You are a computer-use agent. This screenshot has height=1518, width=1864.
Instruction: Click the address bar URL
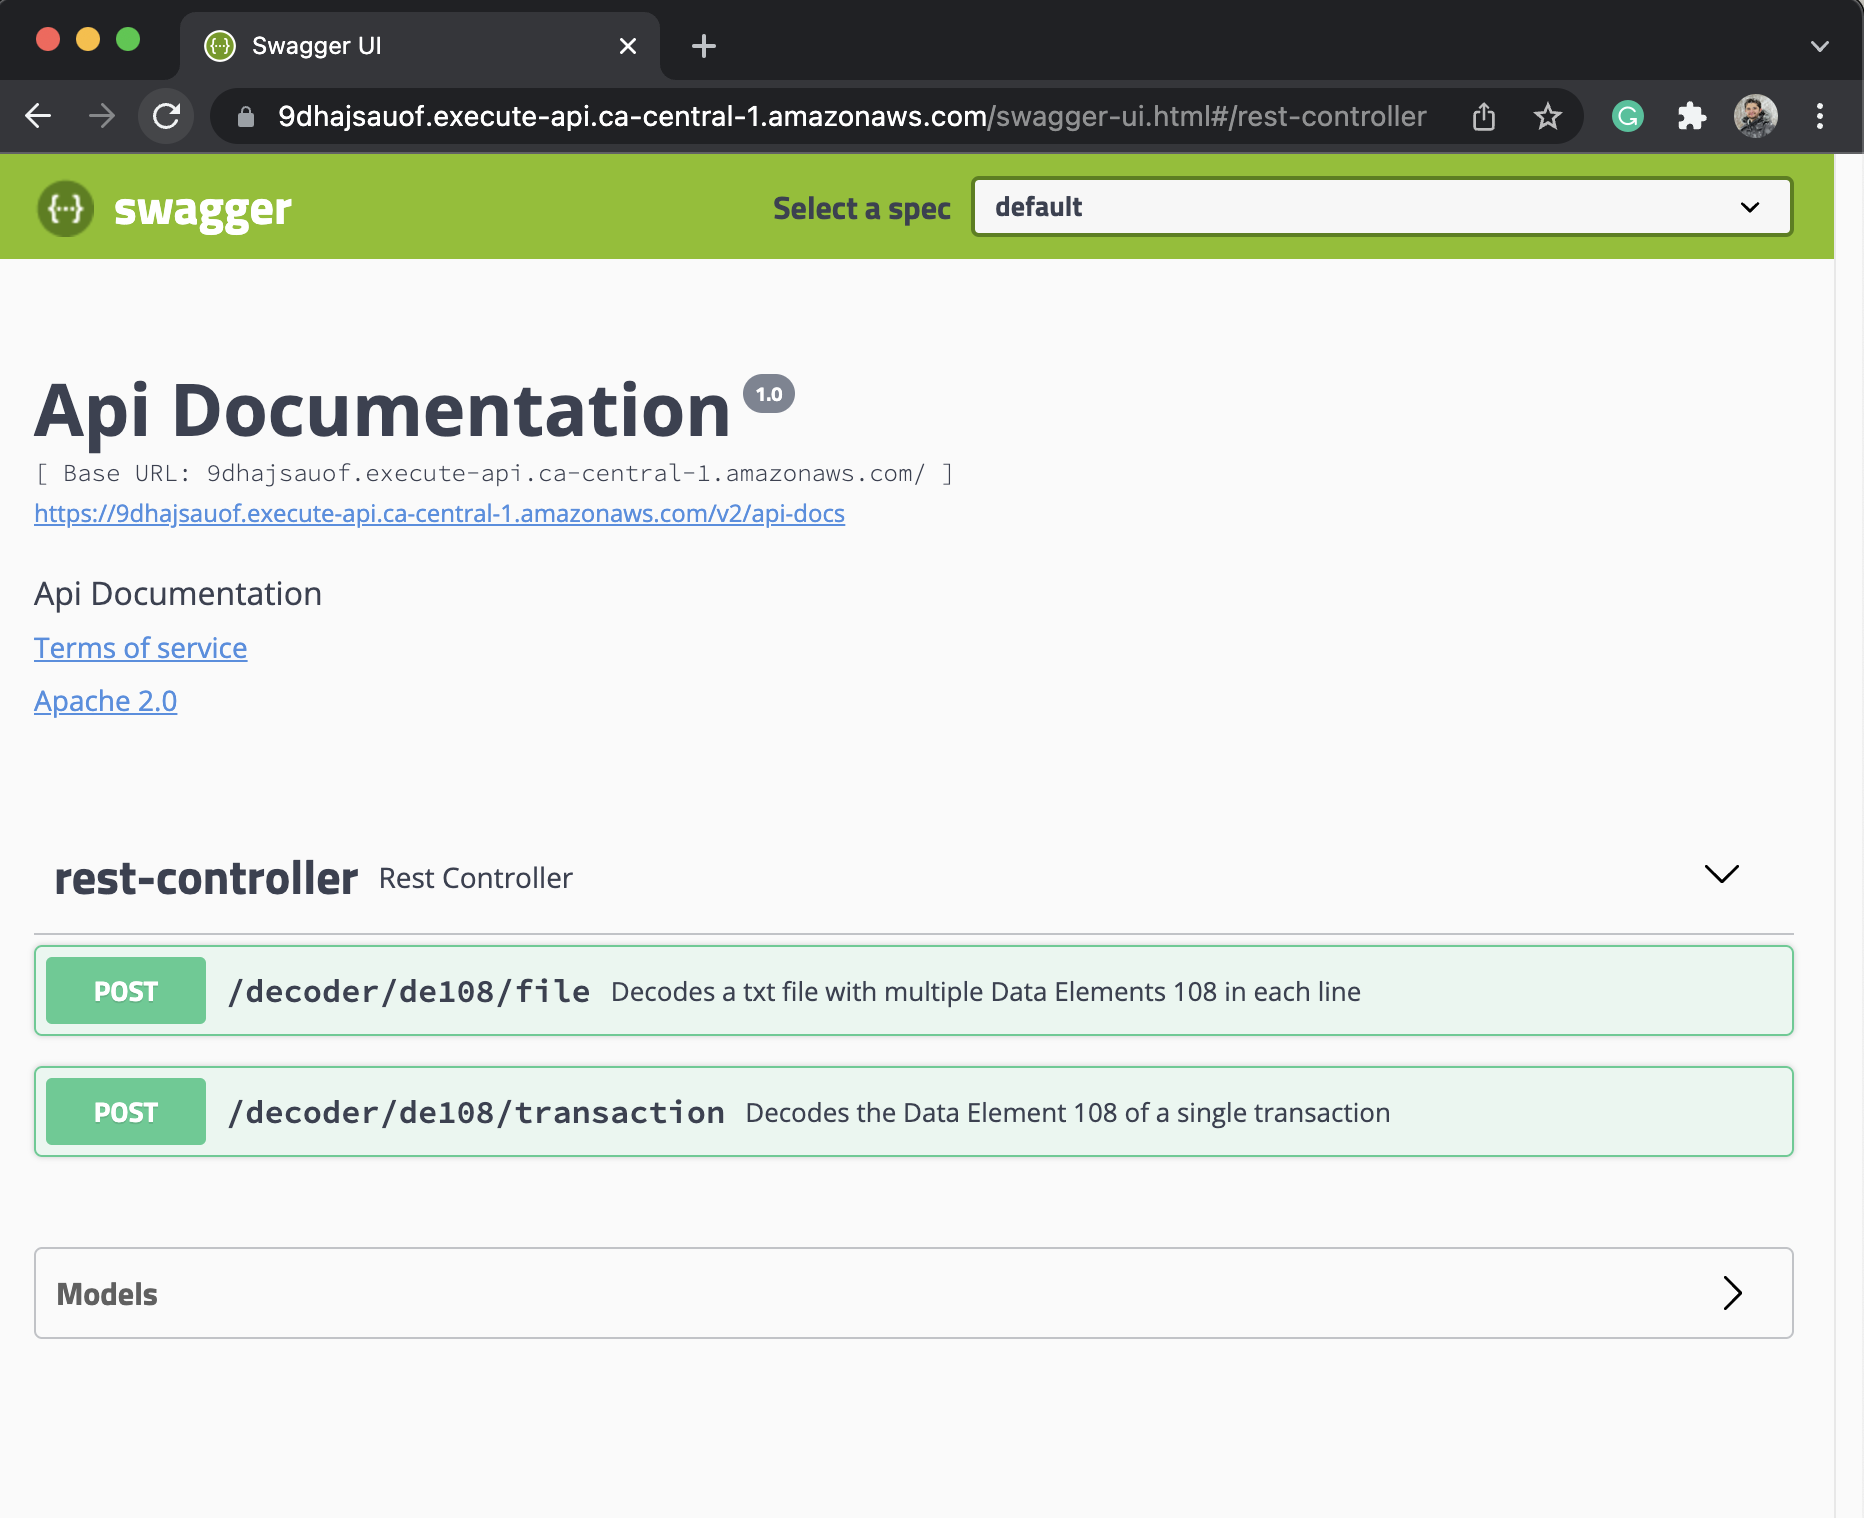(x=852, y=116)
